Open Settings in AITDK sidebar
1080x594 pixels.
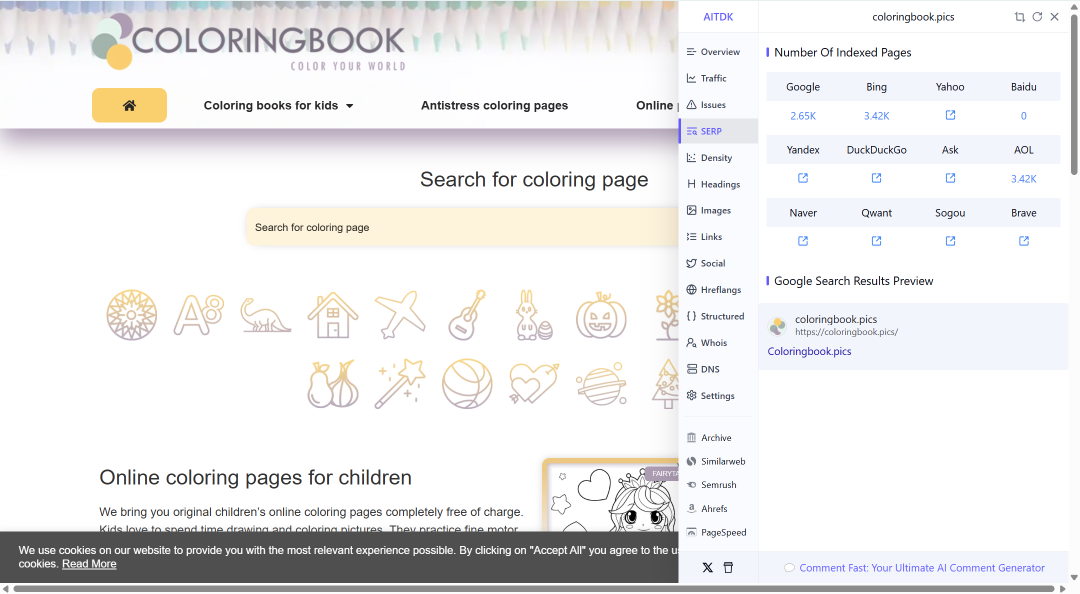click(x=718, y=396)
